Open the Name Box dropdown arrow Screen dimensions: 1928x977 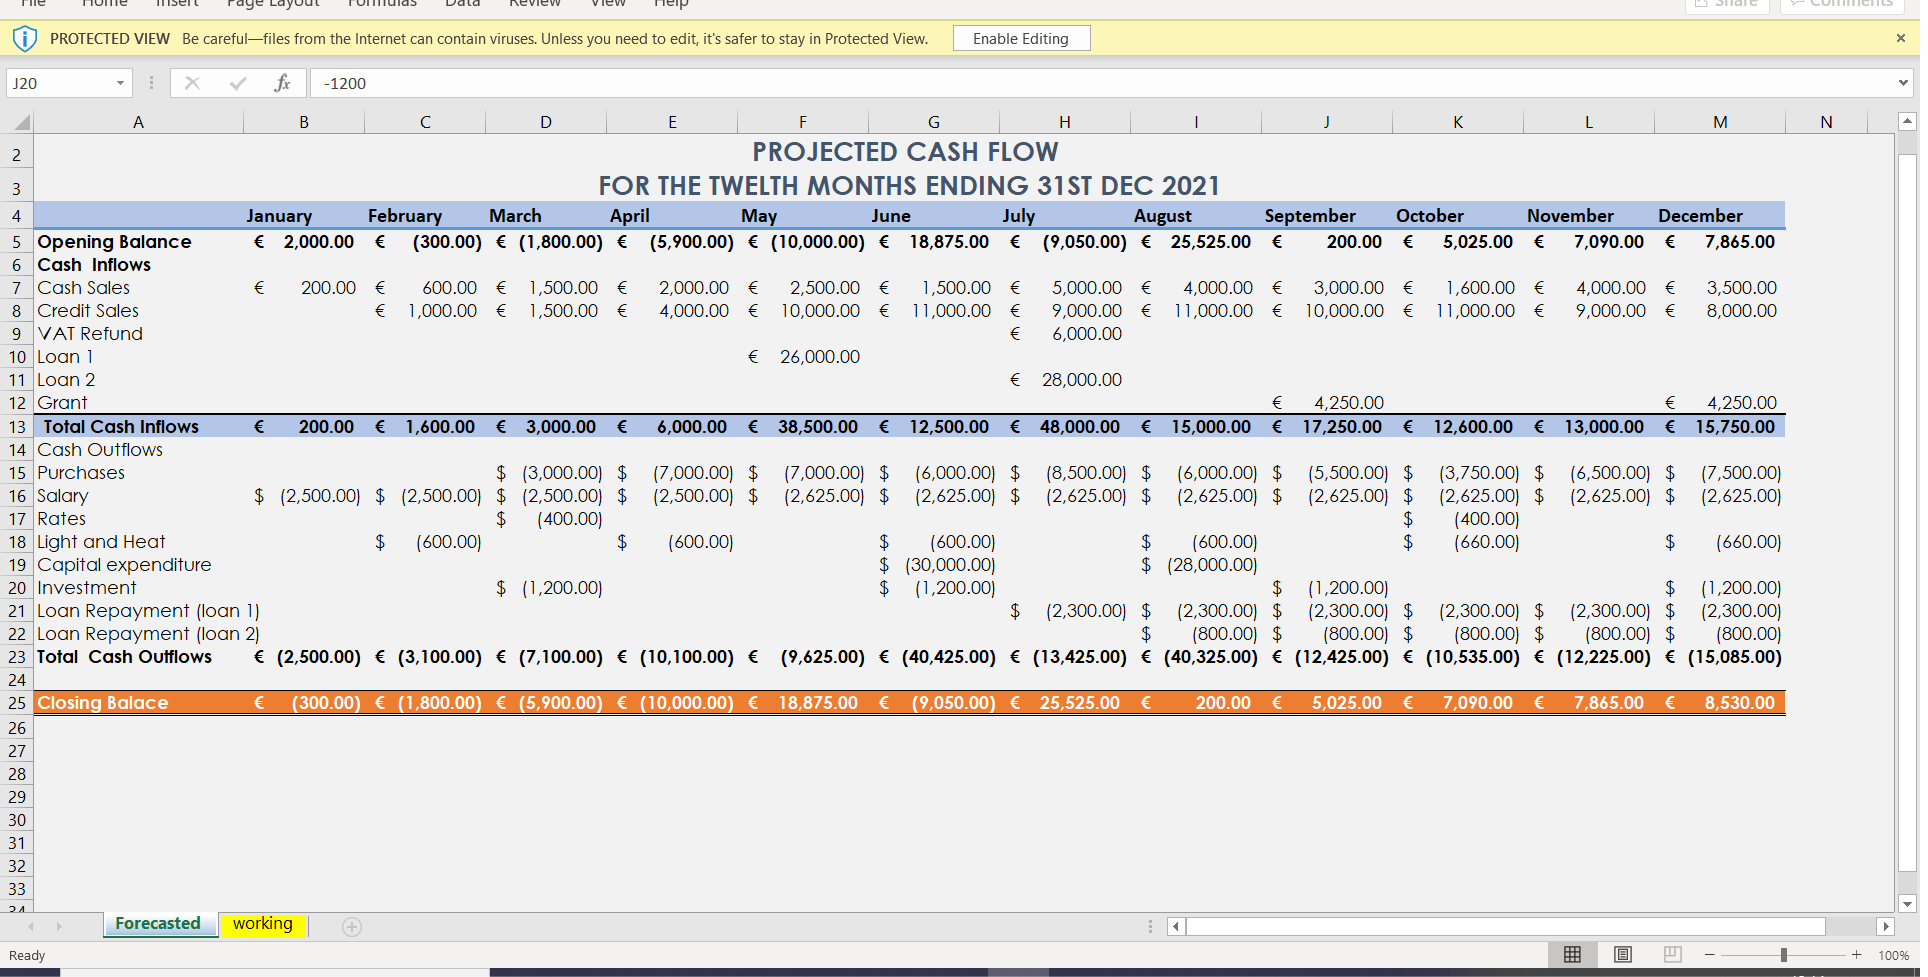click(x=120, y=83)
